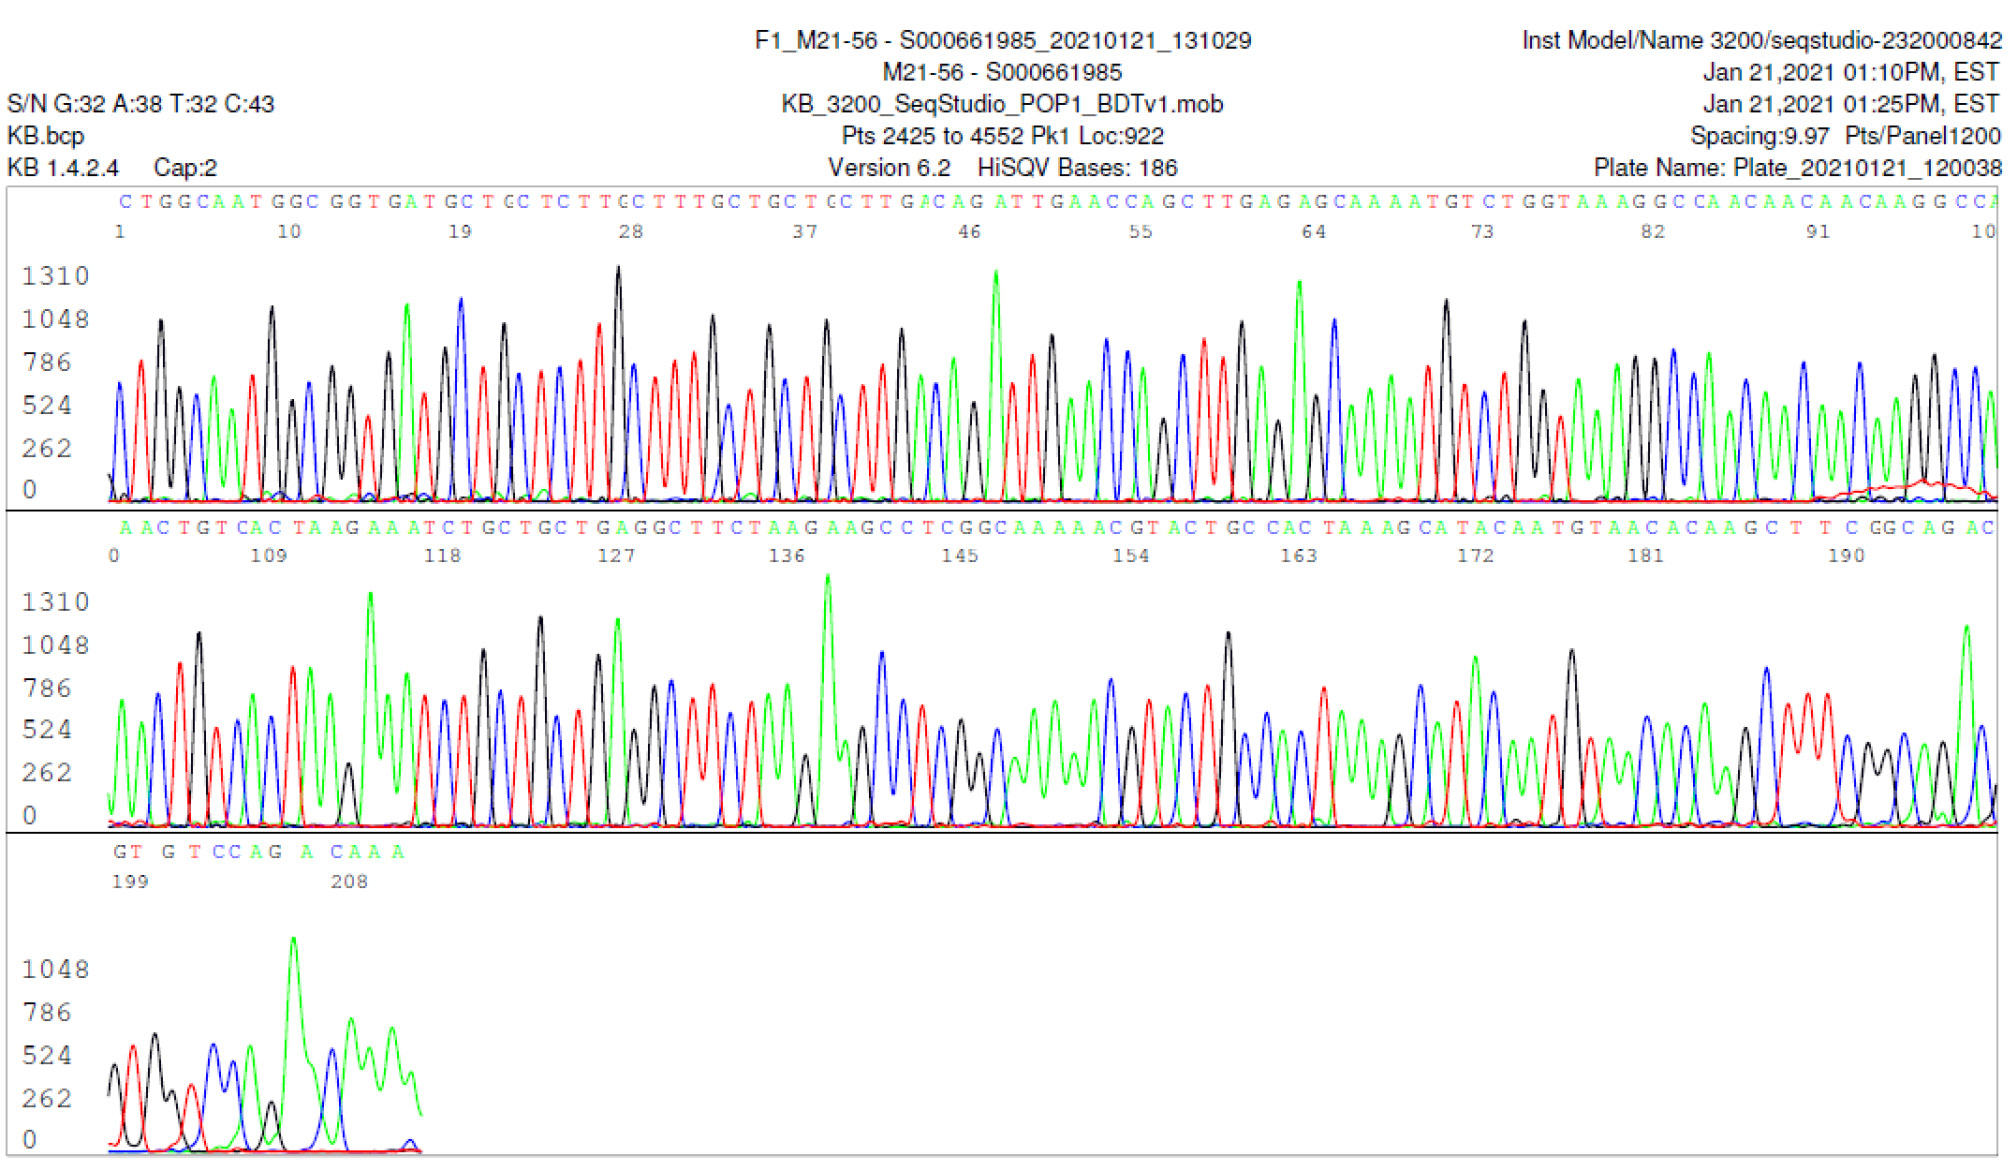Image resolution: width=2015 pixels, height=1171 pixels.
Task: Click the KB_3200_SeqStudio_POP1_BDTv1.mob mobility file name
Action: click(1002, 104)
